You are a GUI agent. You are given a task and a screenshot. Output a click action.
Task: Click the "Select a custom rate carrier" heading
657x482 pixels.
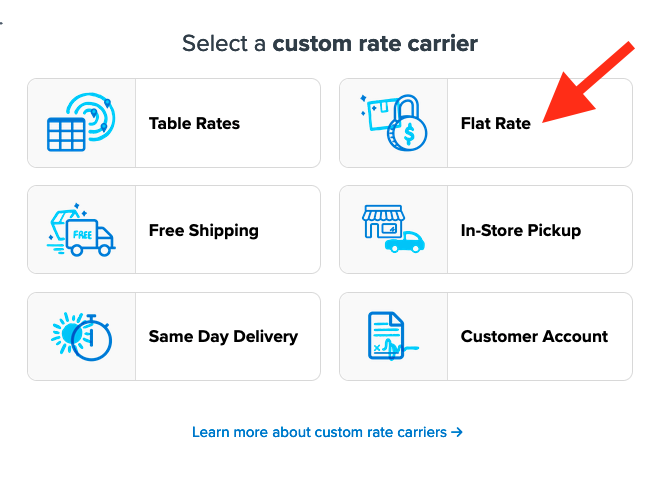tap(329, 44)
